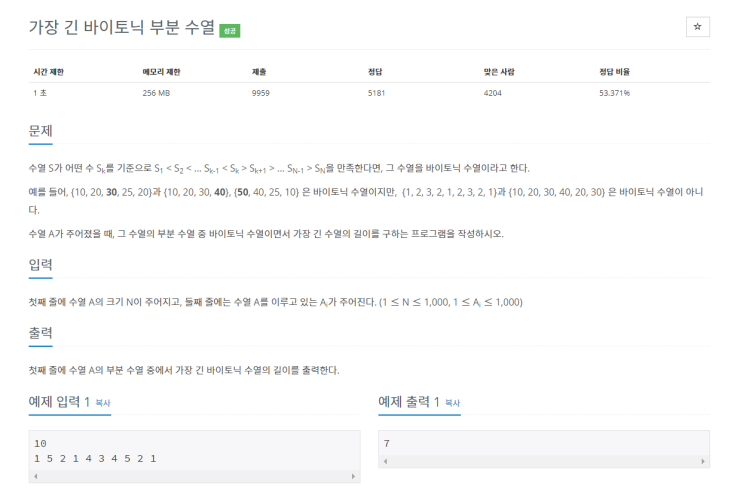The height and width of the screenshot is (491, 743).
Task: Click the 출력 section heading
Action: [40, 333]
